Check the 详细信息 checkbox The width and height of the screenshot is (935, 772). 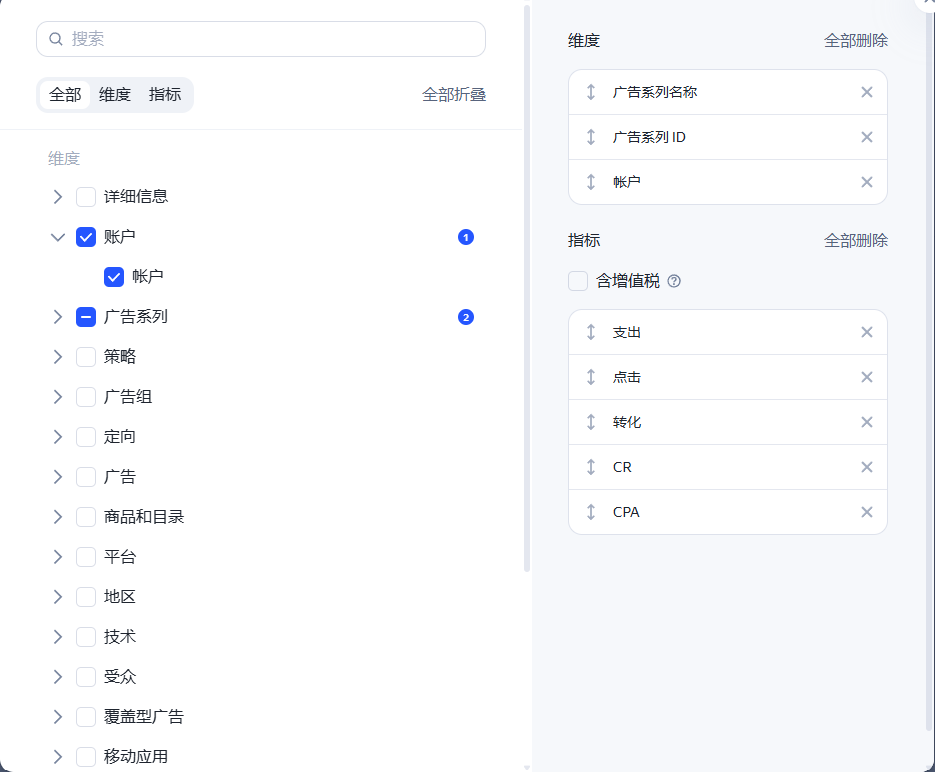point(86,197)
